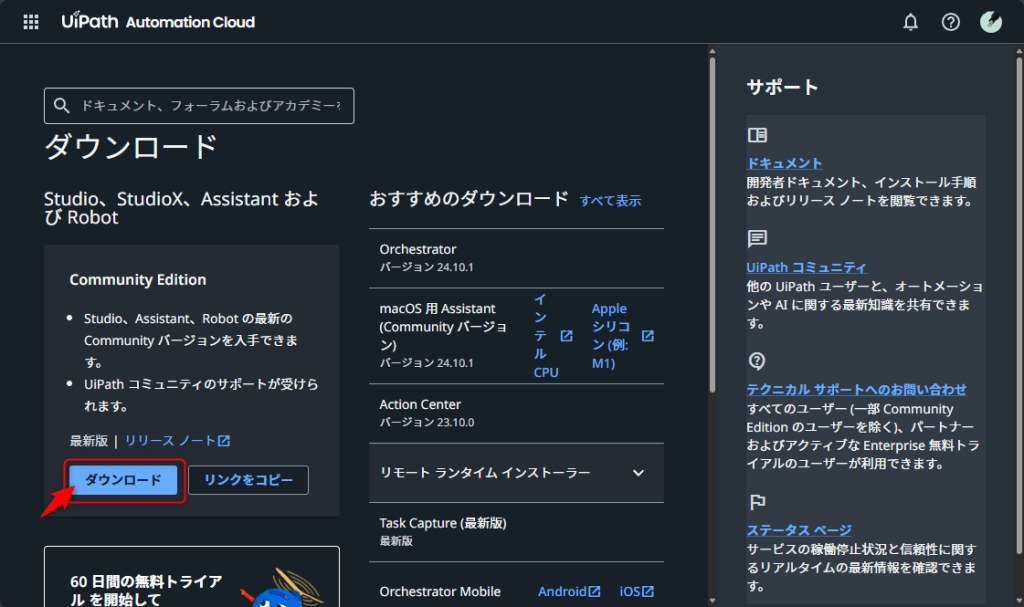Click the main content vertical scrollbar
Viewport: 1024px width, 607px height.
(x=712, y=225)
